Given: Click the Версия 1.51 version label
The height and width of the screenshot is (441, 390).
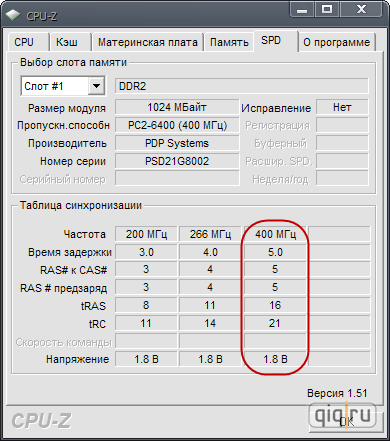Looking at the screenshot, I should coord(337,393).
